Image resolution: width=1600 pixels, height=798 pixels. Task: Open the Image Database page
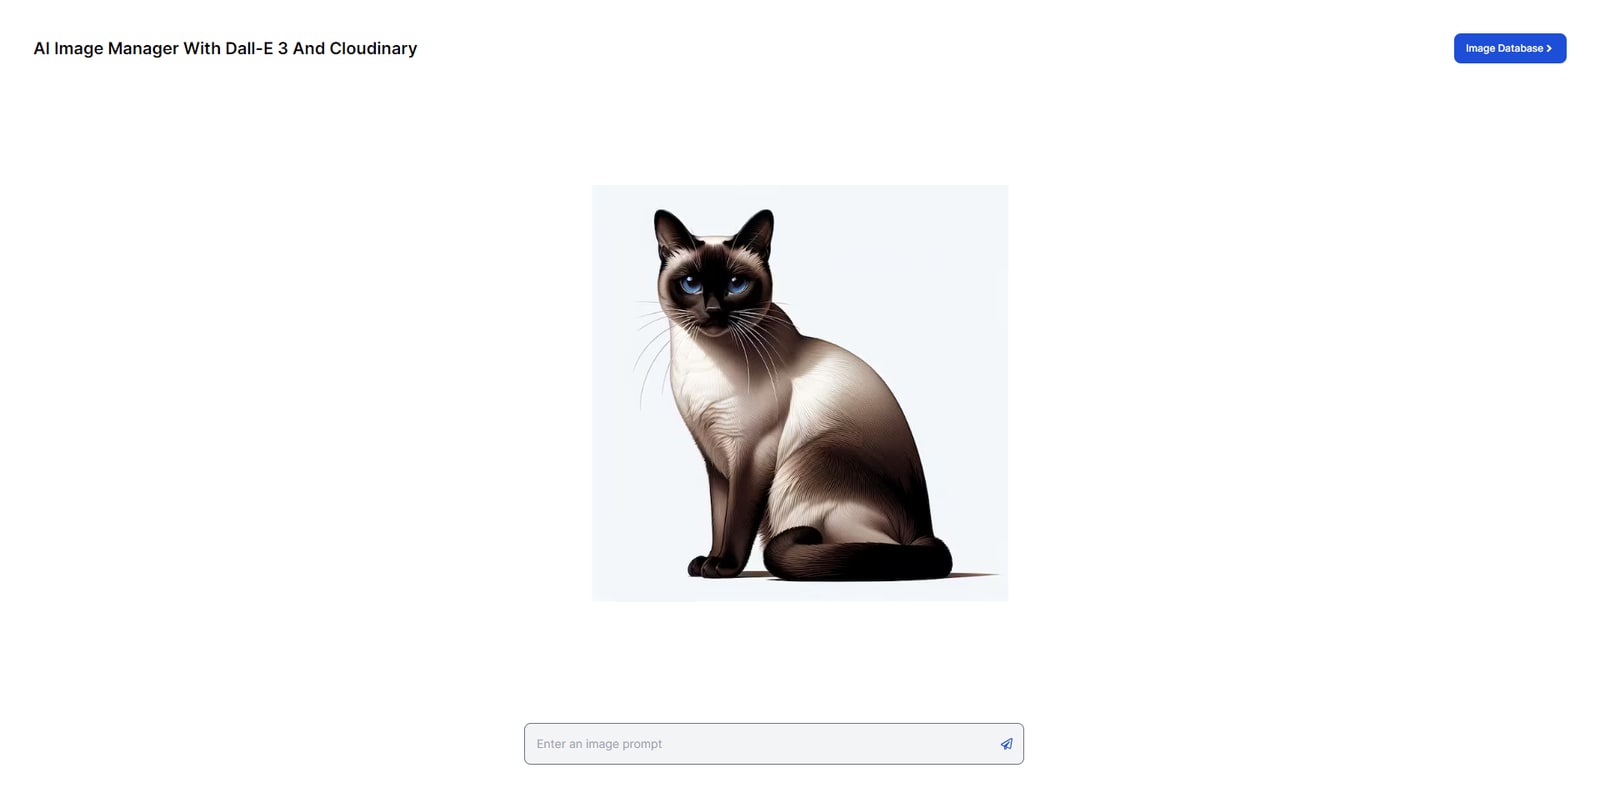[x=1509, y=48]
